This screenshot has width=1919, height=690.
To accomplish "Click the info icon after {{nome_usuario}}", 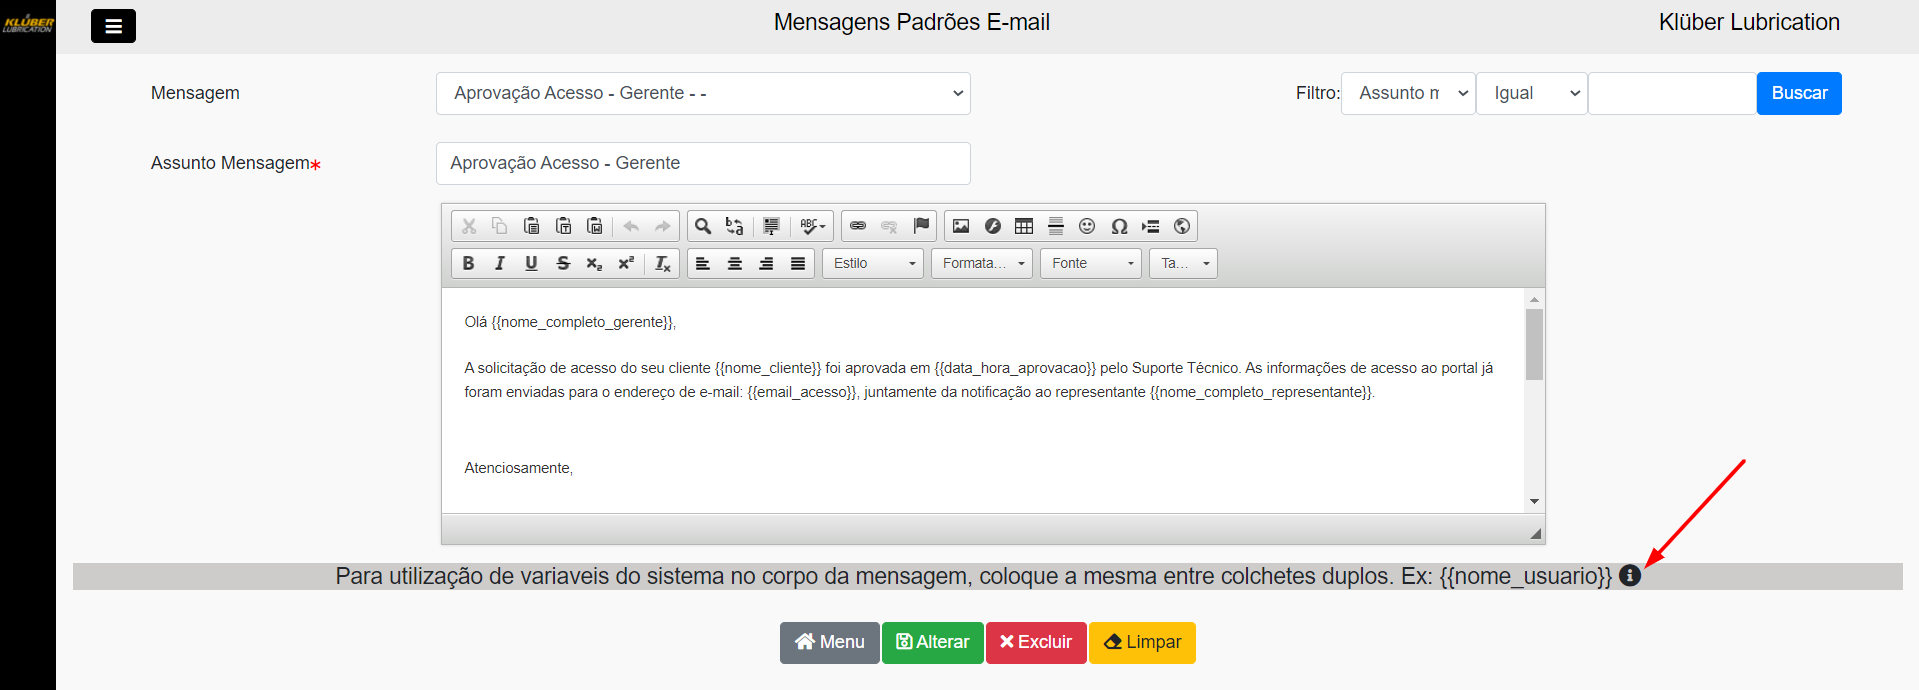I will point(1630,576).
